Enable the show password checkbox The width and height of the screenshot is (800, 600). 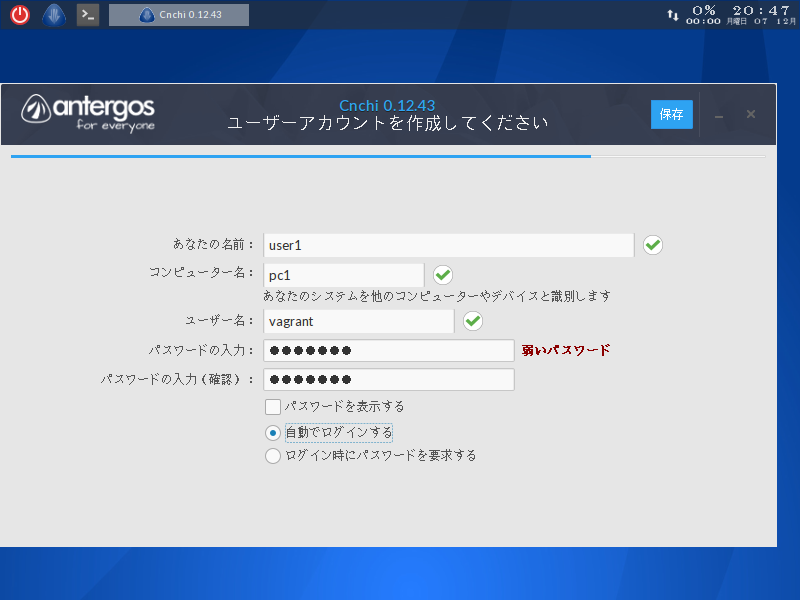(273, 406)
